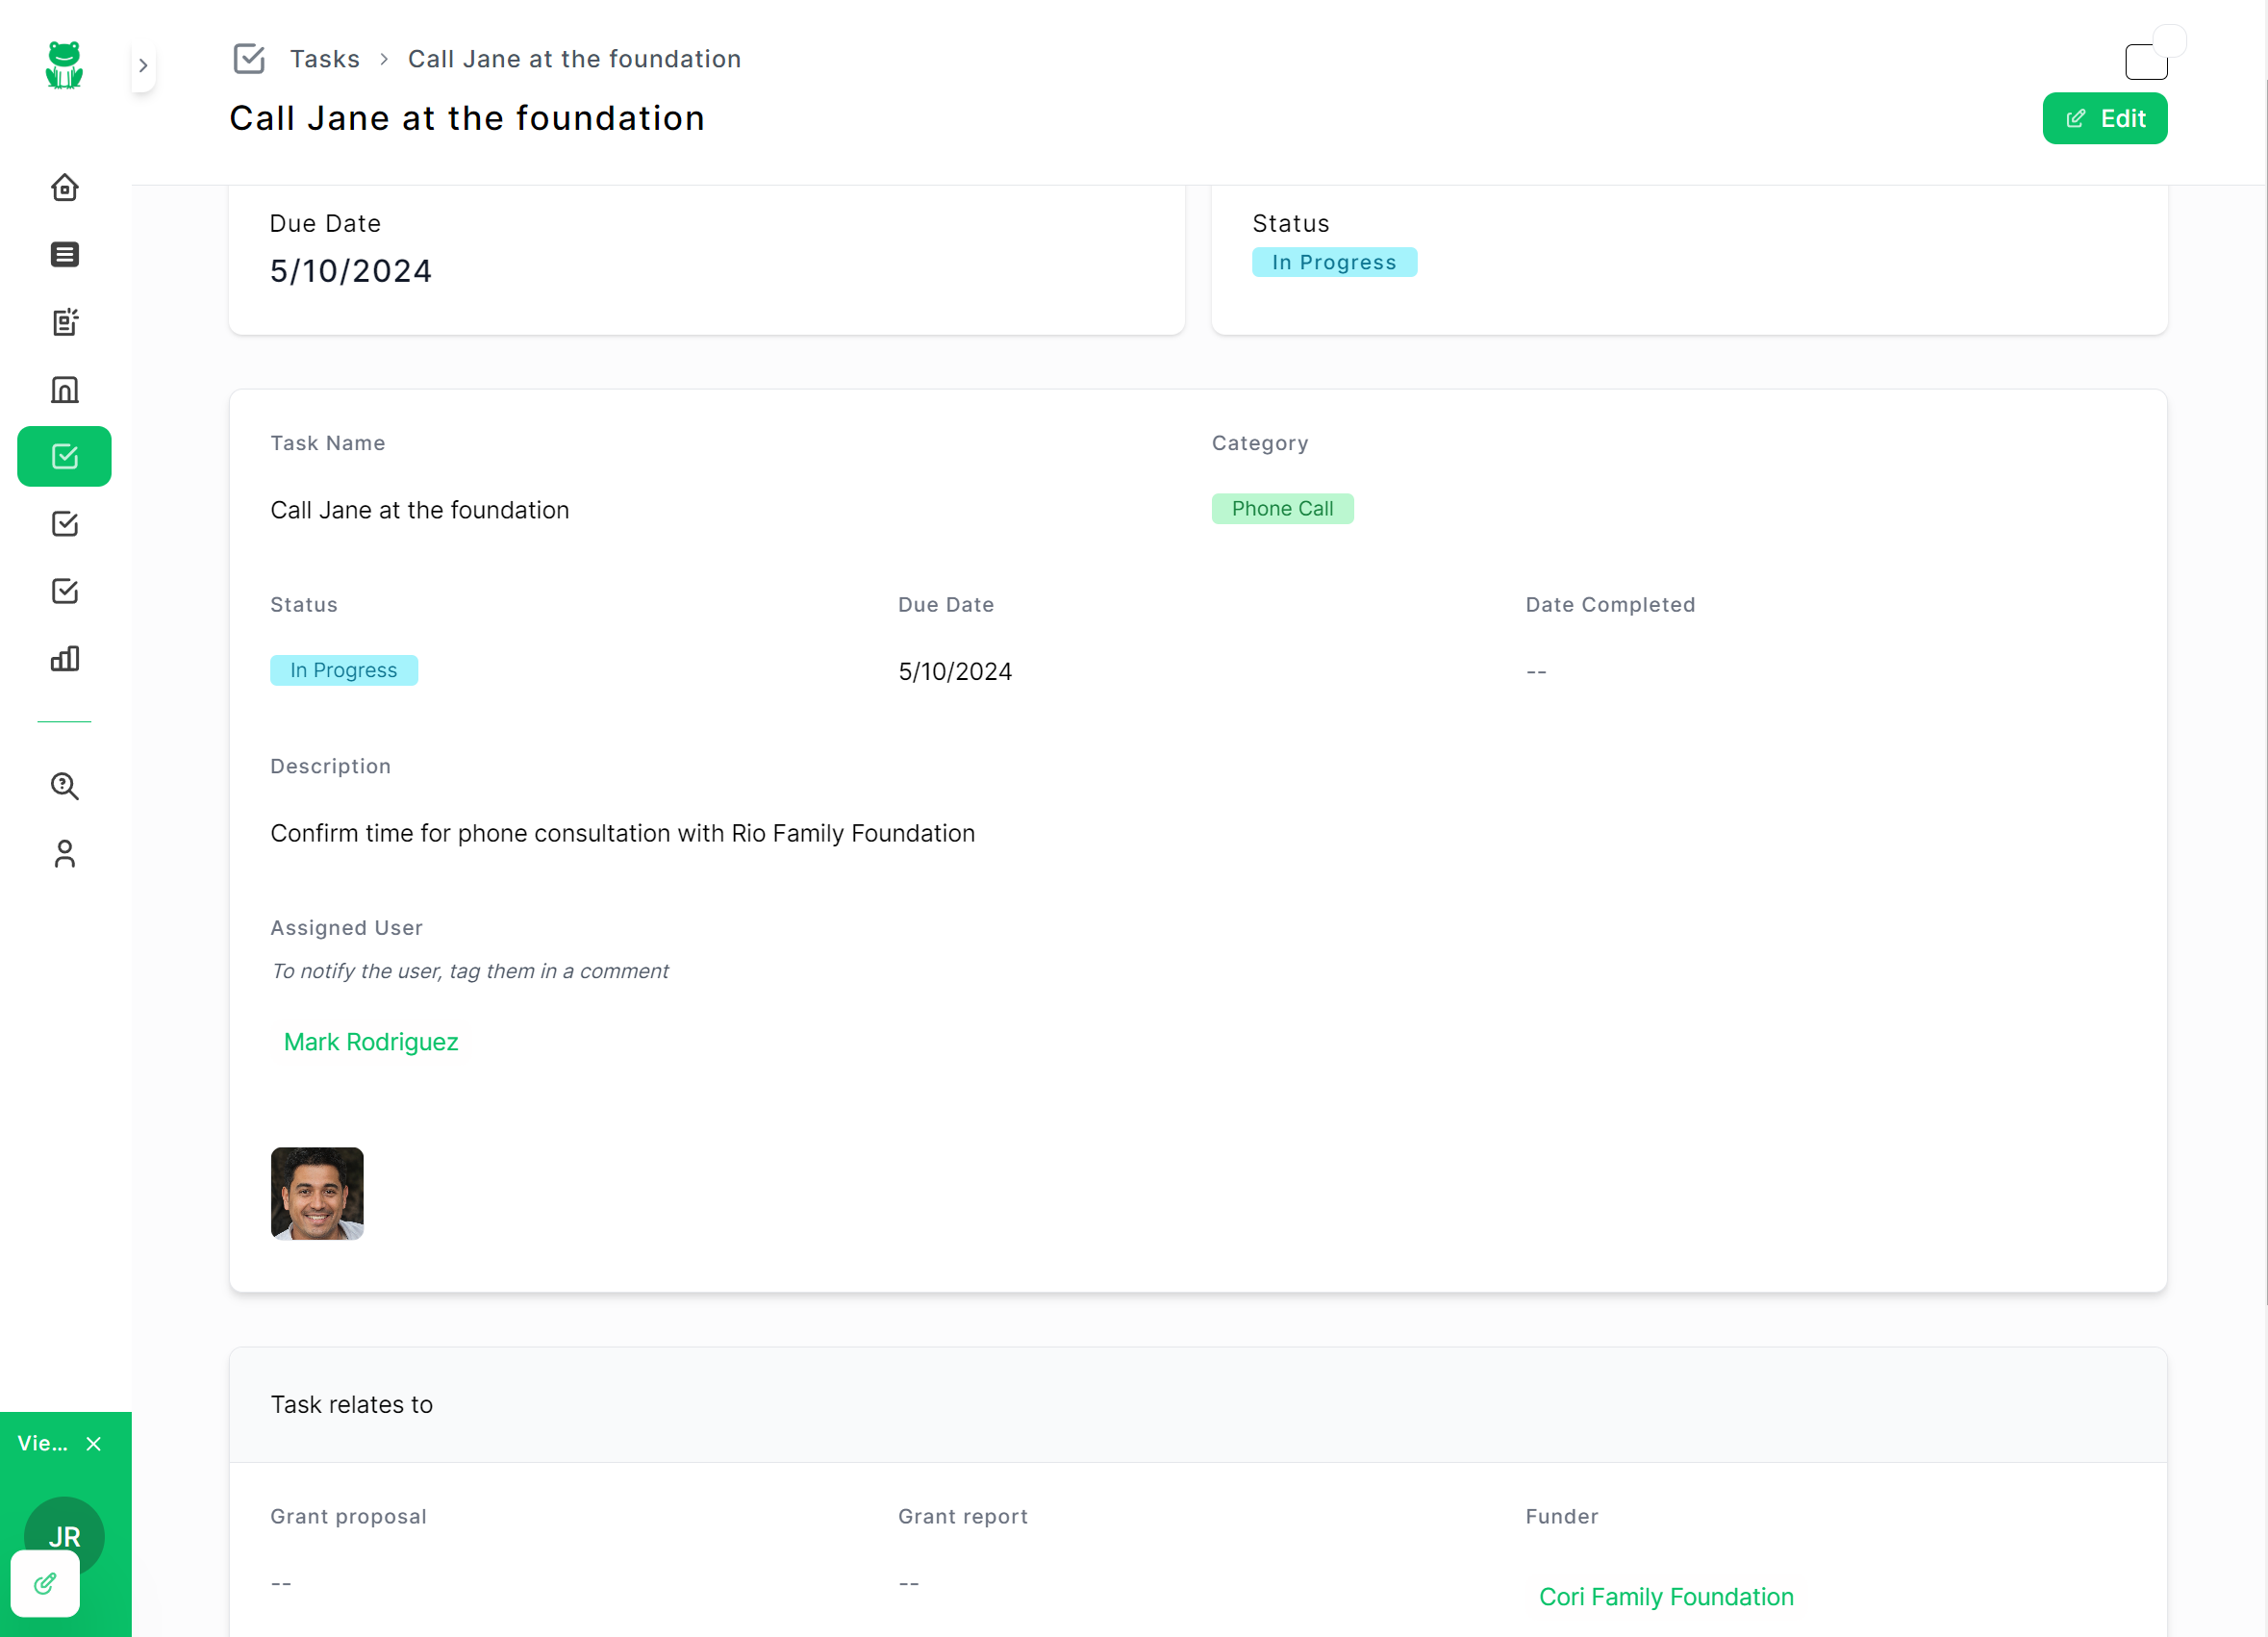Click the green frog logo
This screenshot has height=1637, width=2268.
point(64,65)
